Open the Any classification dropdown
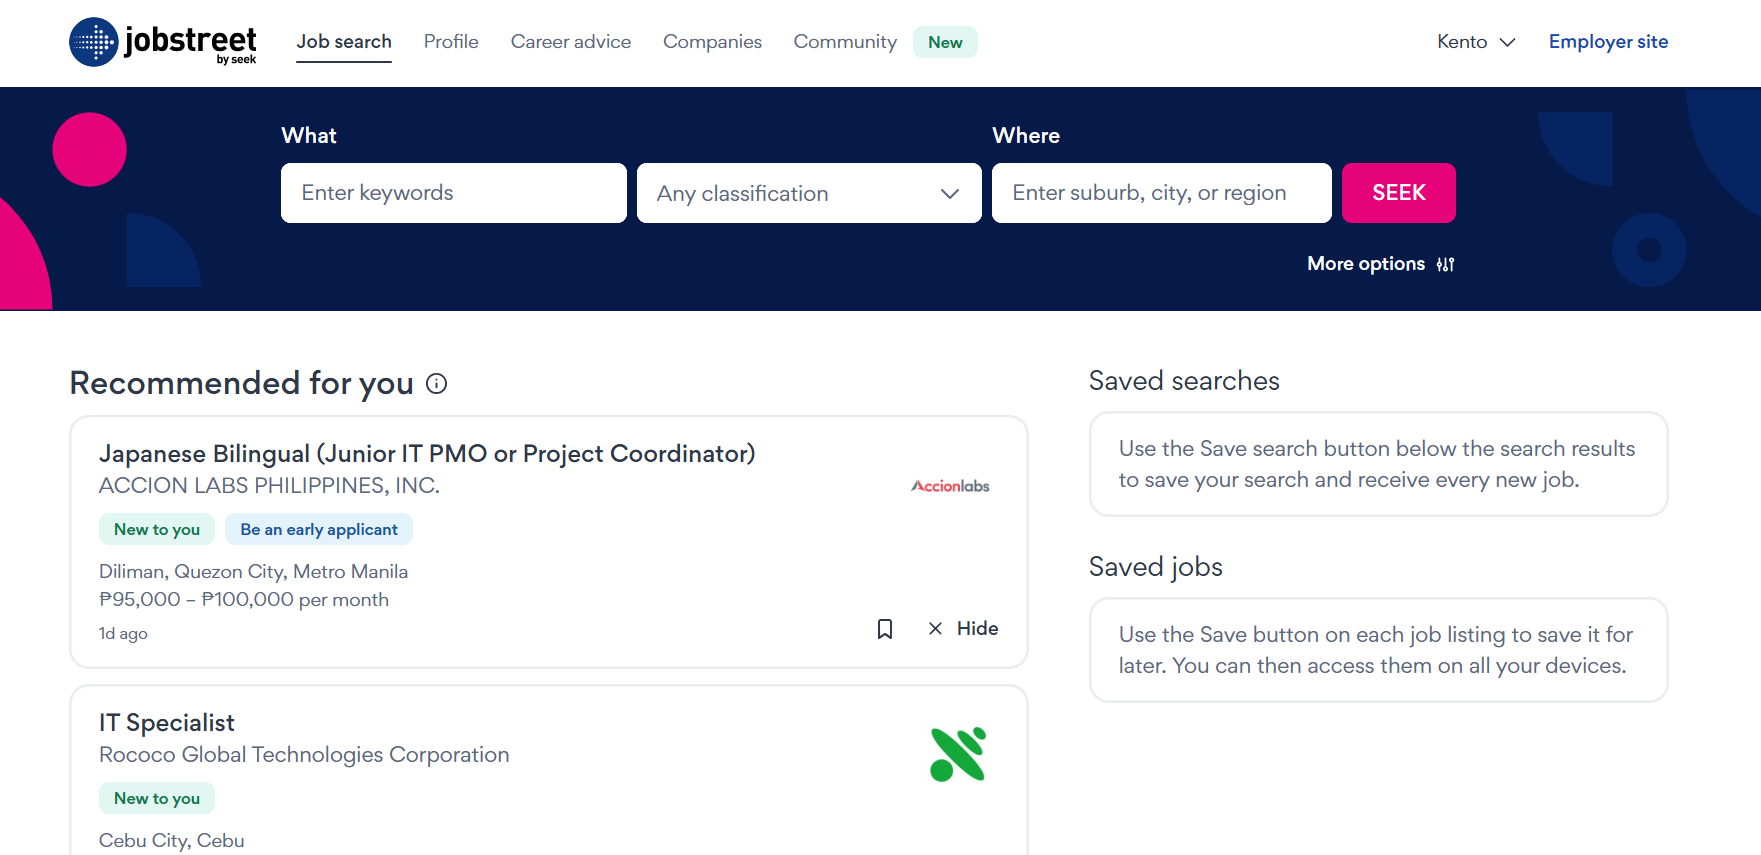This screenshot has height=855, width=1761. click(808, 193)
